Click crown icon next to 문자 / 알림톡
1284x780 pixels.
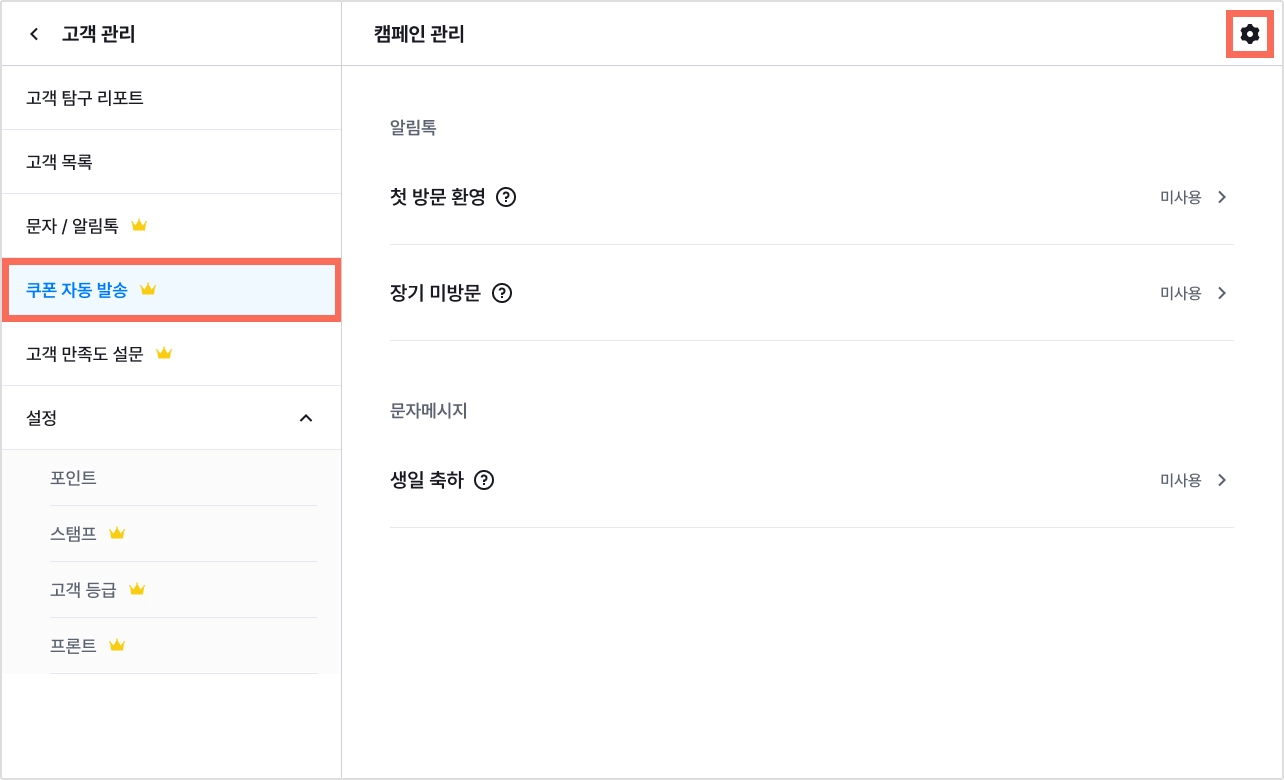pos(139,225)
